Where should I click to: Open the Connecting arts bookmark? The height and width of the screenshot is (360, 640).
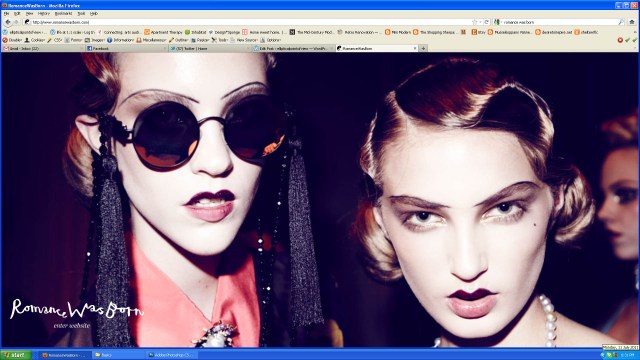click(x=119, y=32)
